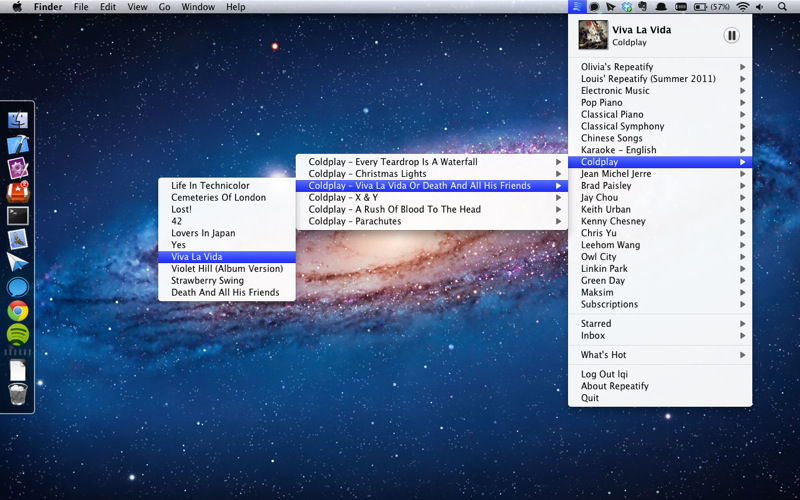800x500 pixels.
Task: Open the File menu
Action: (81, 7)
